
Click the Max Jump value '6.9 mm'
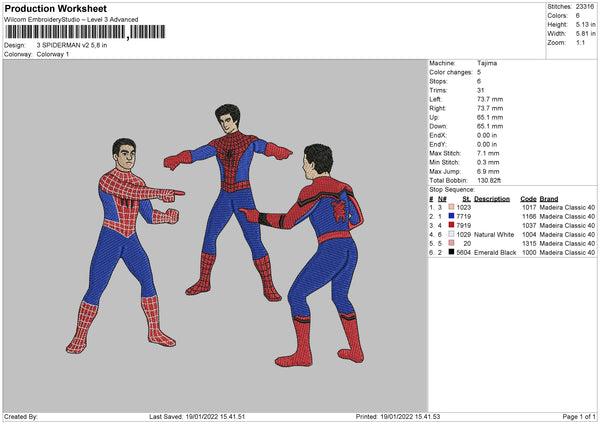pos(488,171)
